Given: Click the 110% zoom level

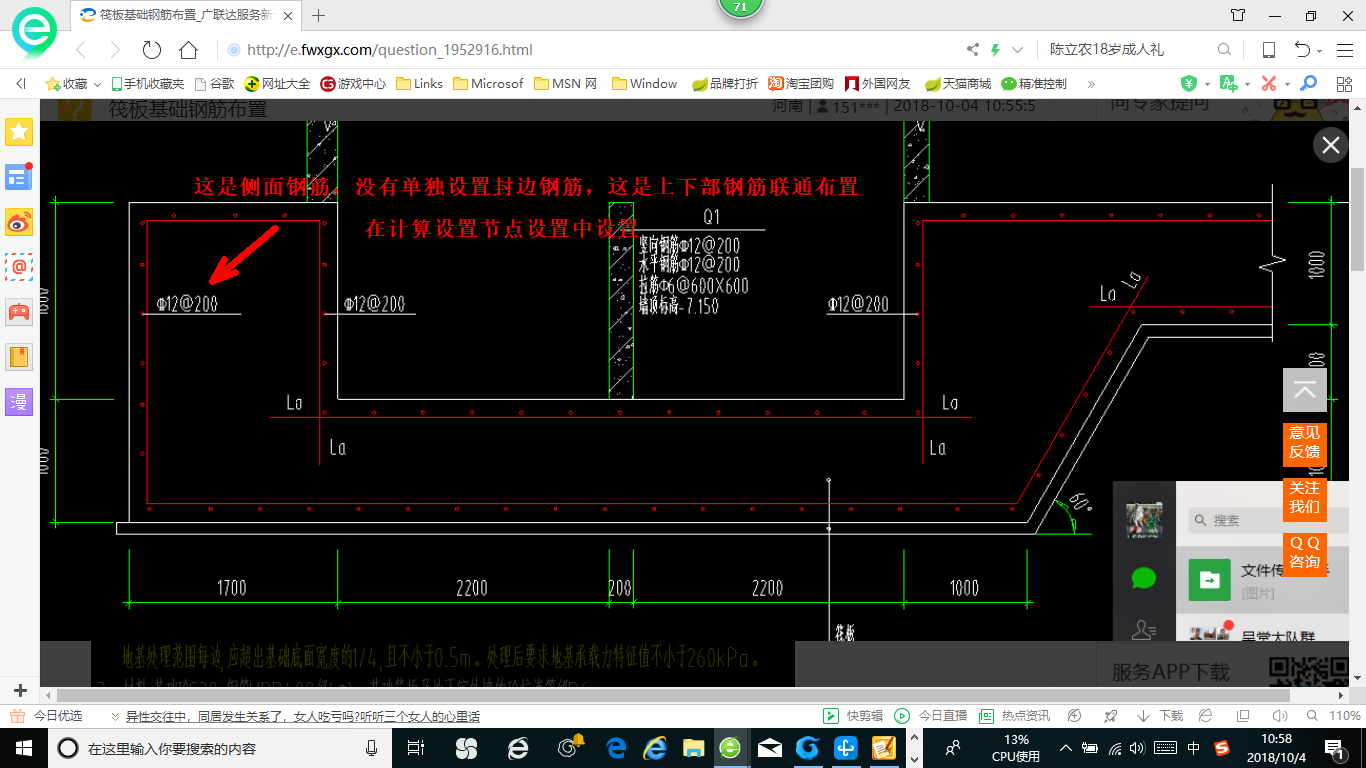Looking at the screenshot, I should pyautogui.click(x=1345, y=716).
